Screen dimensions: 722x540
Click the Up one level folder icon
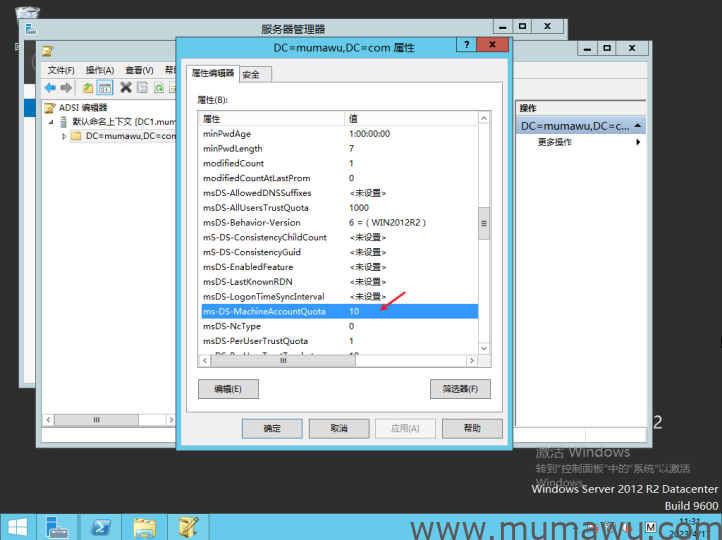(x=88, y=88)
